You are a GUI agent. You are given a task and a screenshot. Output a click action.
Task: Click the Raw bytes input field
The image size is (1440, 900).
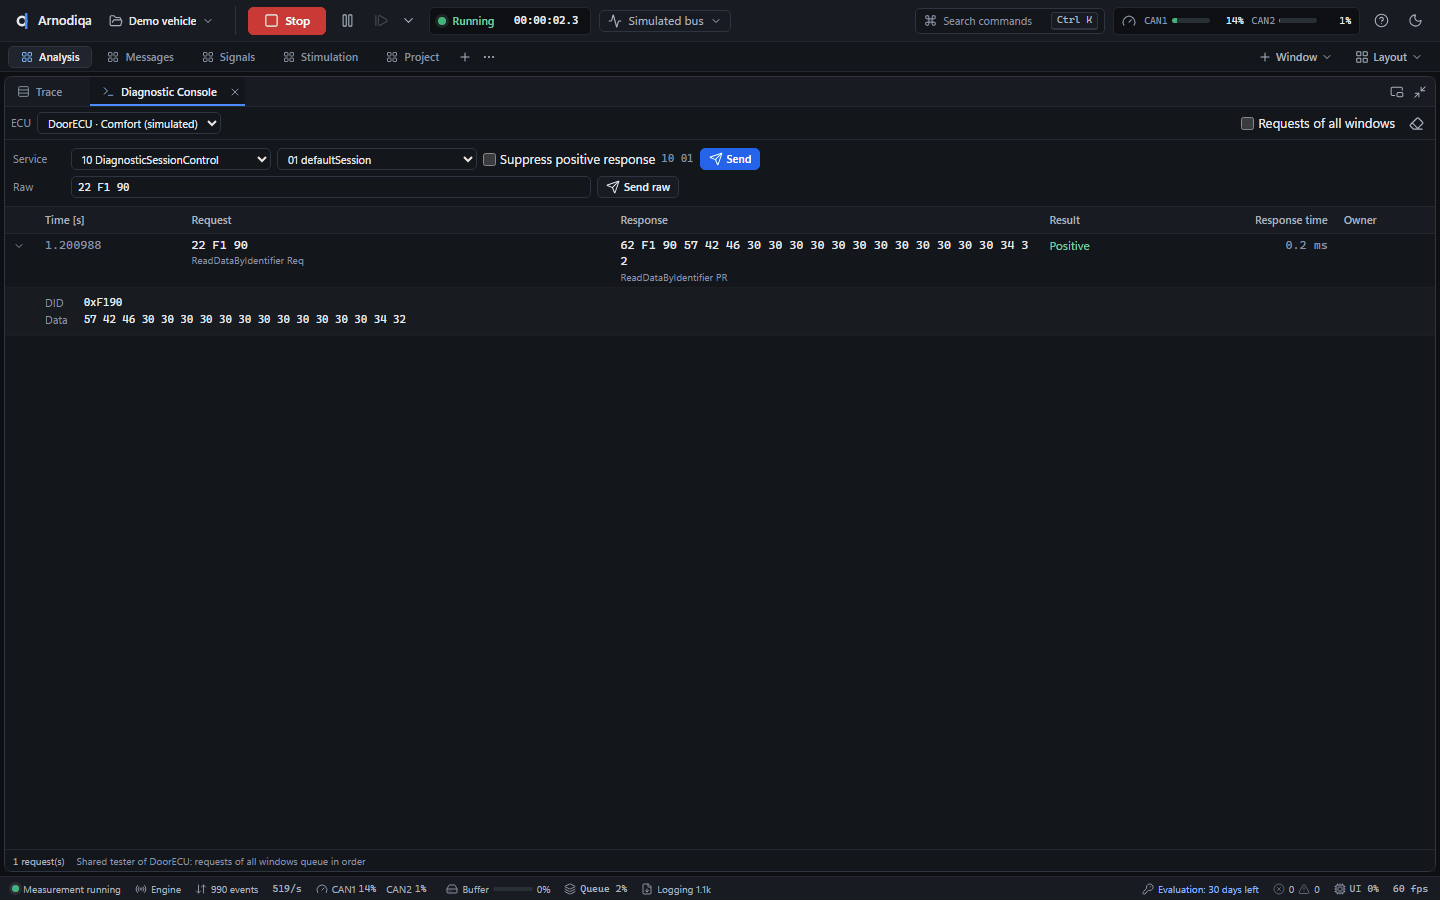pos(331,187)
